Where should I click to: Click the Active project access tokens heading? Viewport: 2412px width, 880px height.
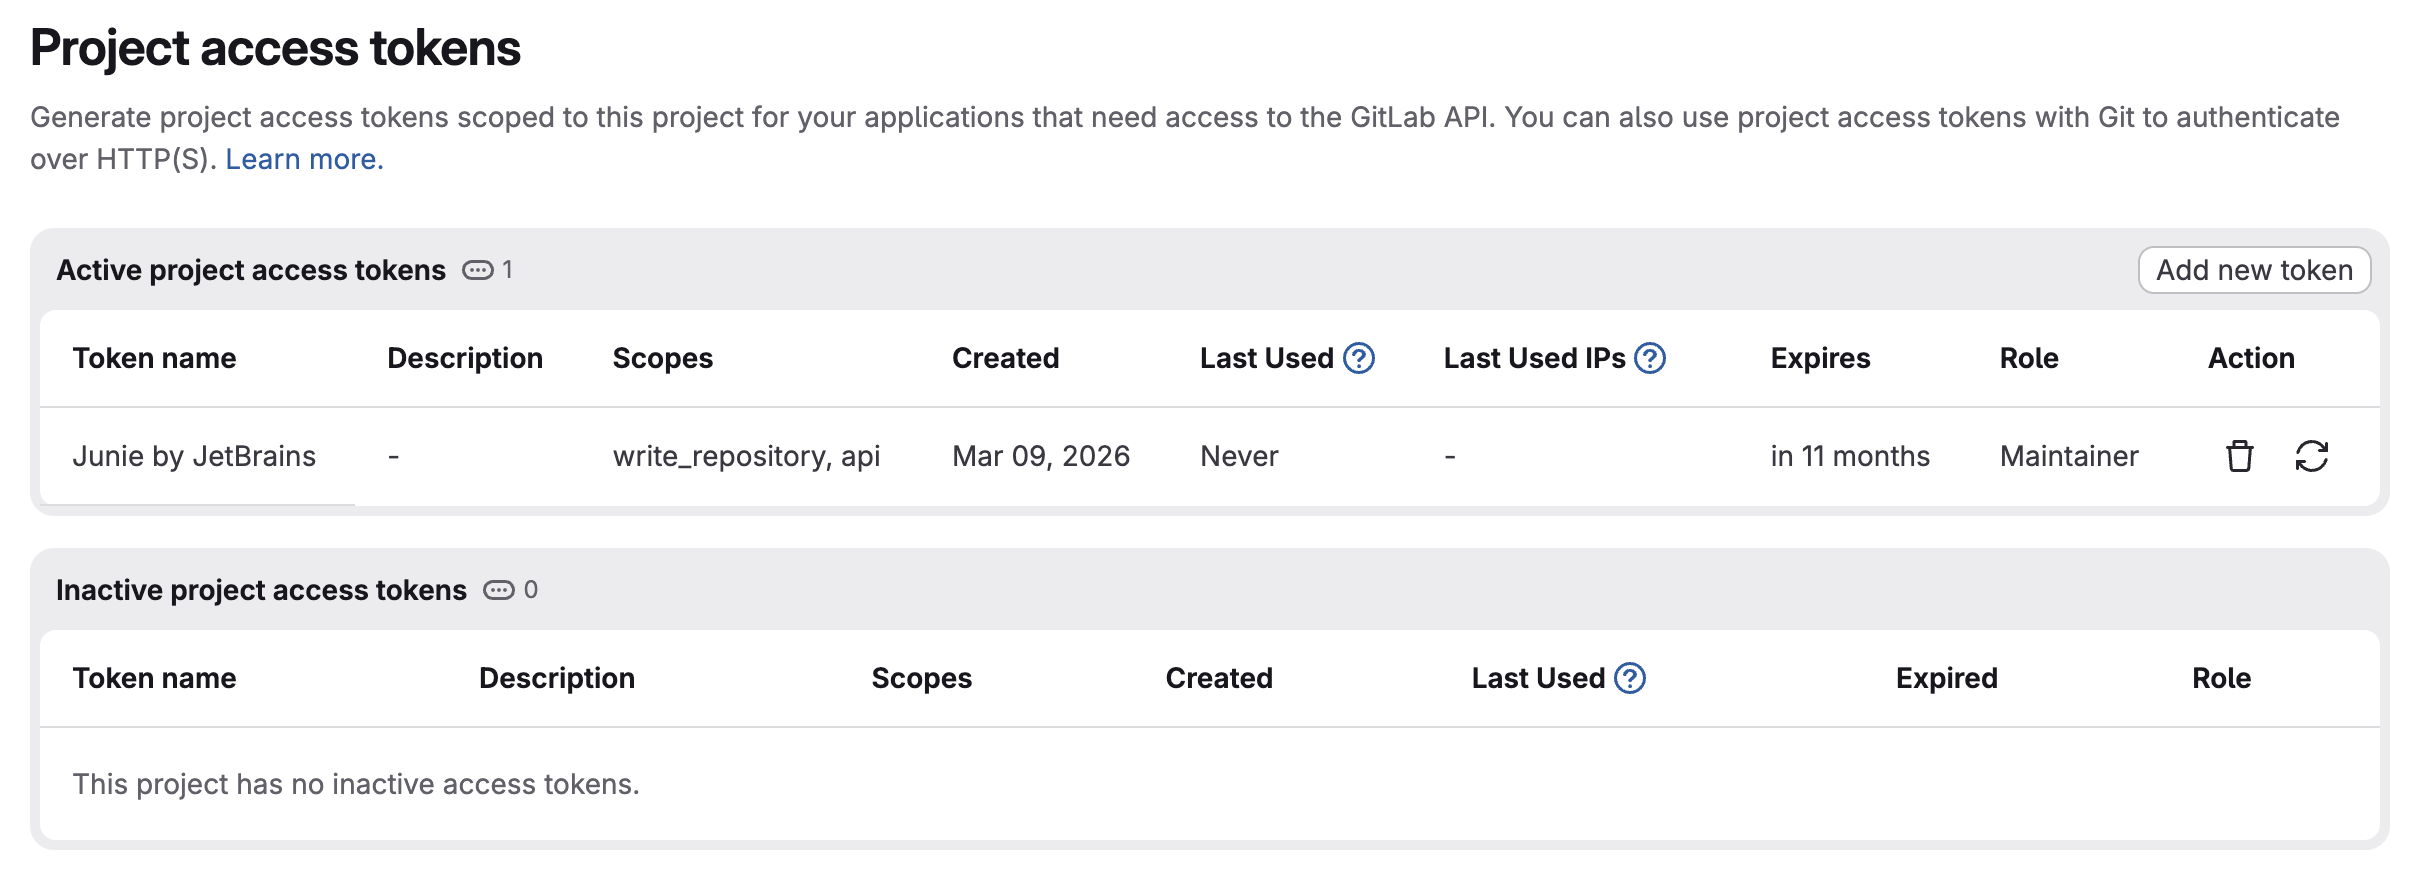click(x=251, y=270)
